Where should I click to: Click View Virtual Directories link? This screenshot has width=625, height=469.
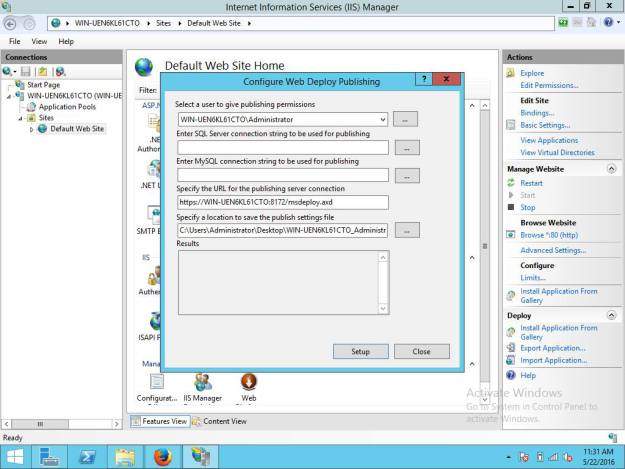pos(557,152)
